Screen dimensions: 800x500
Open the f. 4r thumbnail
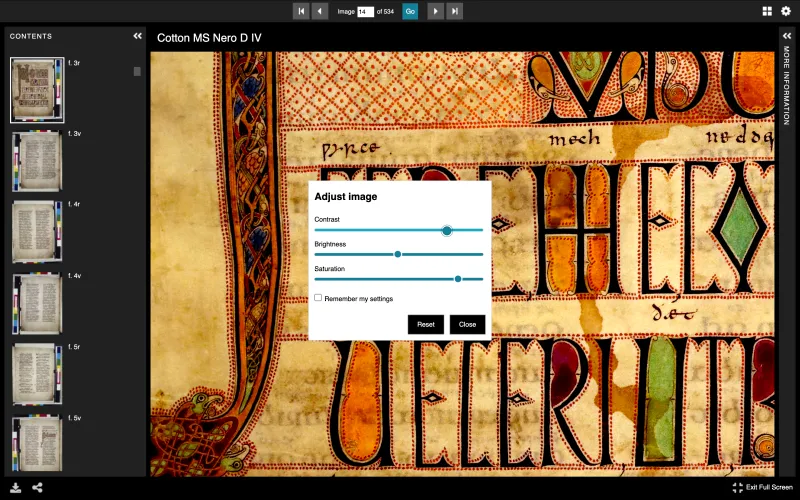point(37,231)
